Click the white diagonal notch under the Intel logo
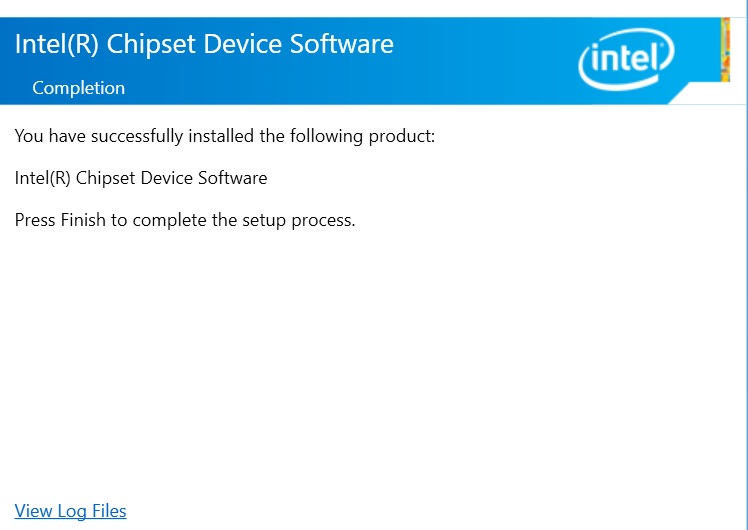The width and height of the screenshot is (748, 530). pos(700,94)
